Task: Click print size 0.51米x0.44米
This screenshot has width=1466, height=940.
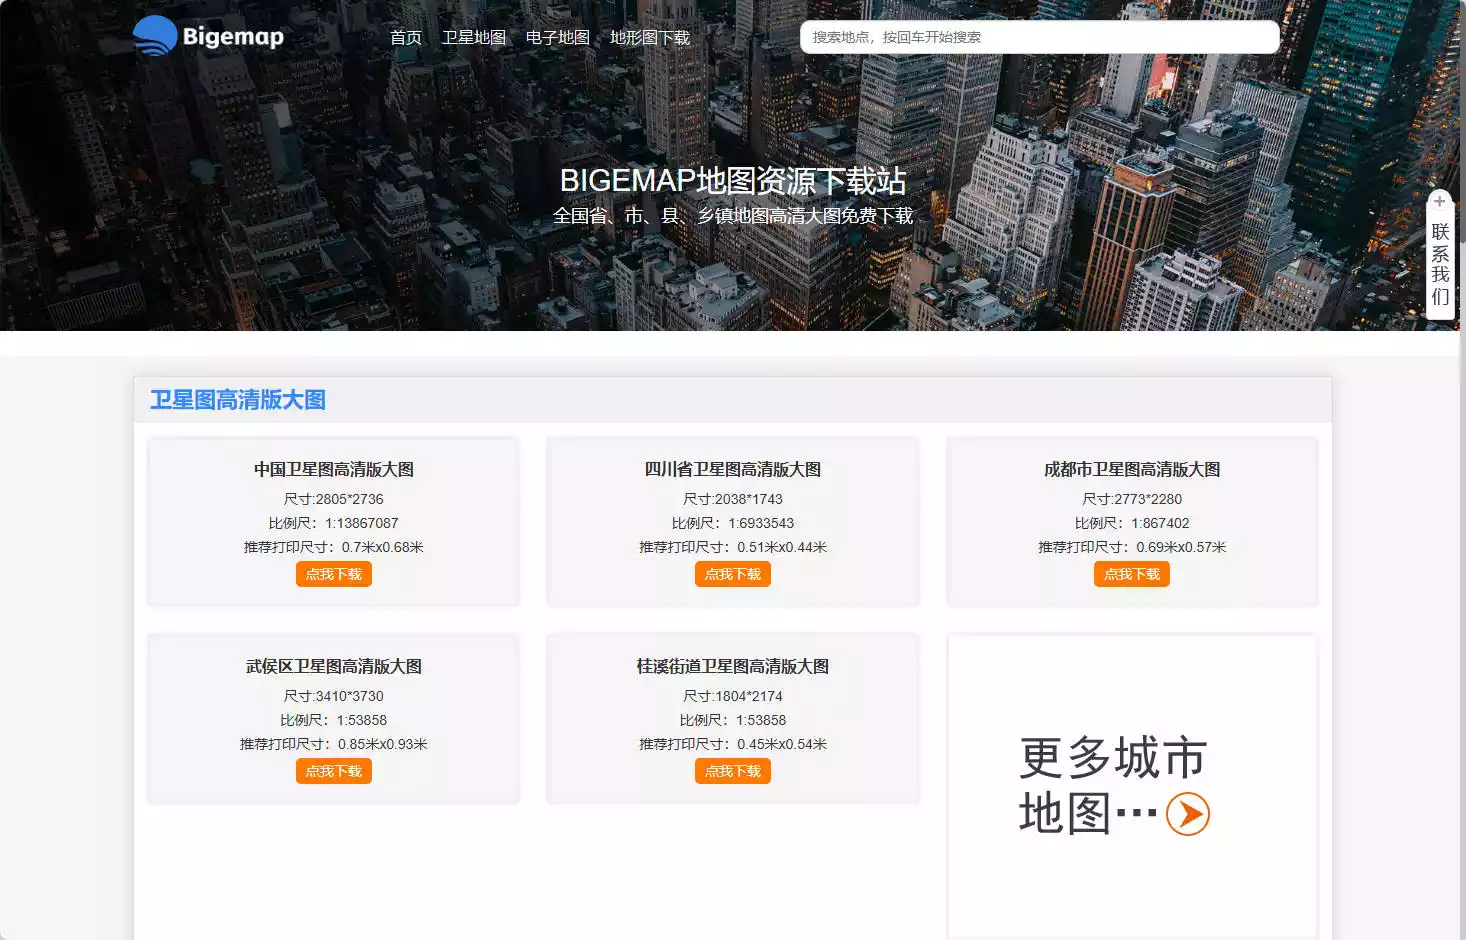Action: tap(782, 547)
